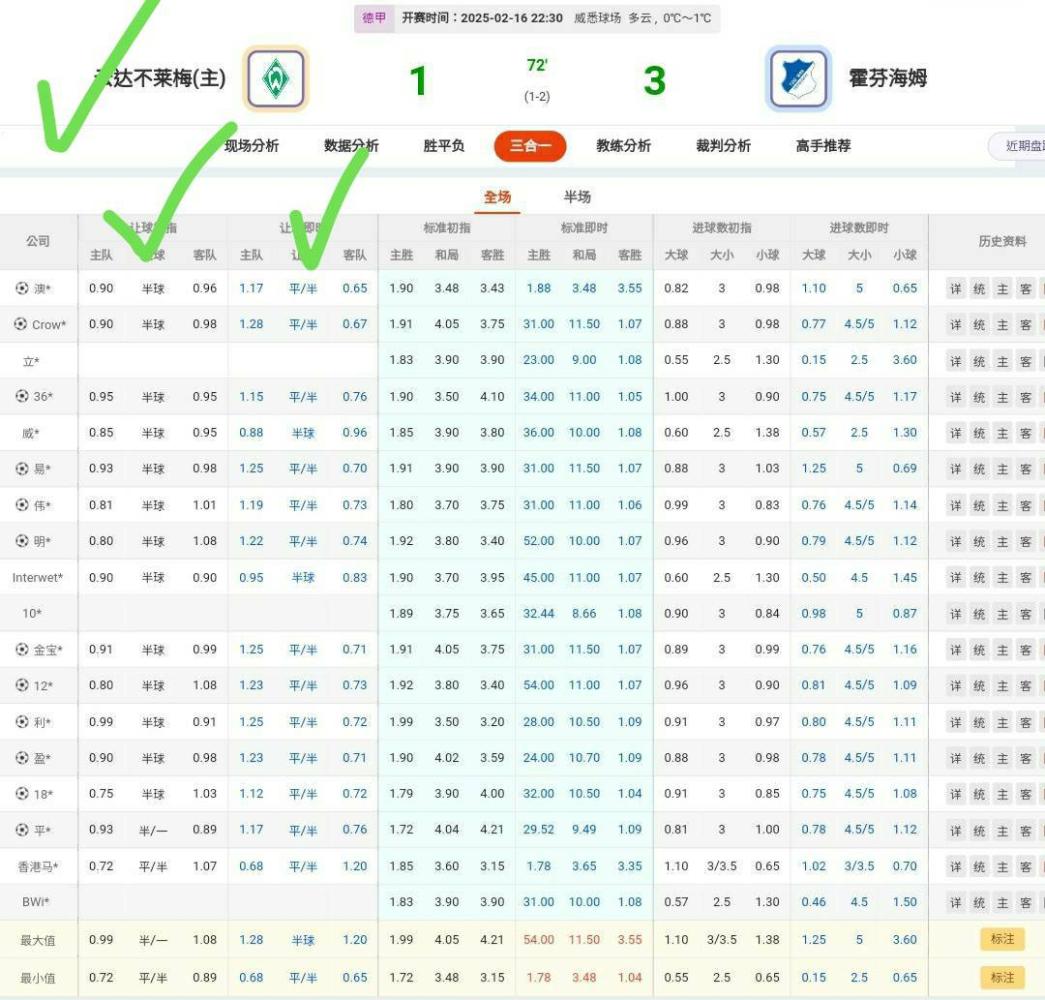Click home team name 达不莱梅(主)

coord(160,78)
